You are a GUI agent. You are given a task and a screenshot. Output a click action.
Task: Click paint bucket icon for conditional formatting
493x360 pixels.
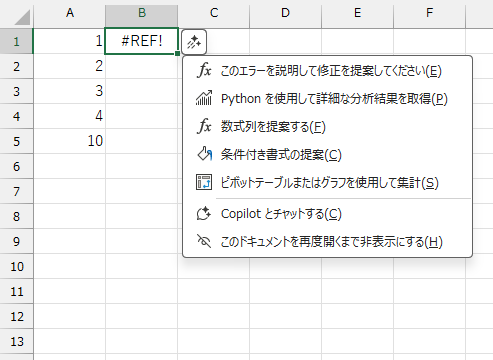coord(204,154)
